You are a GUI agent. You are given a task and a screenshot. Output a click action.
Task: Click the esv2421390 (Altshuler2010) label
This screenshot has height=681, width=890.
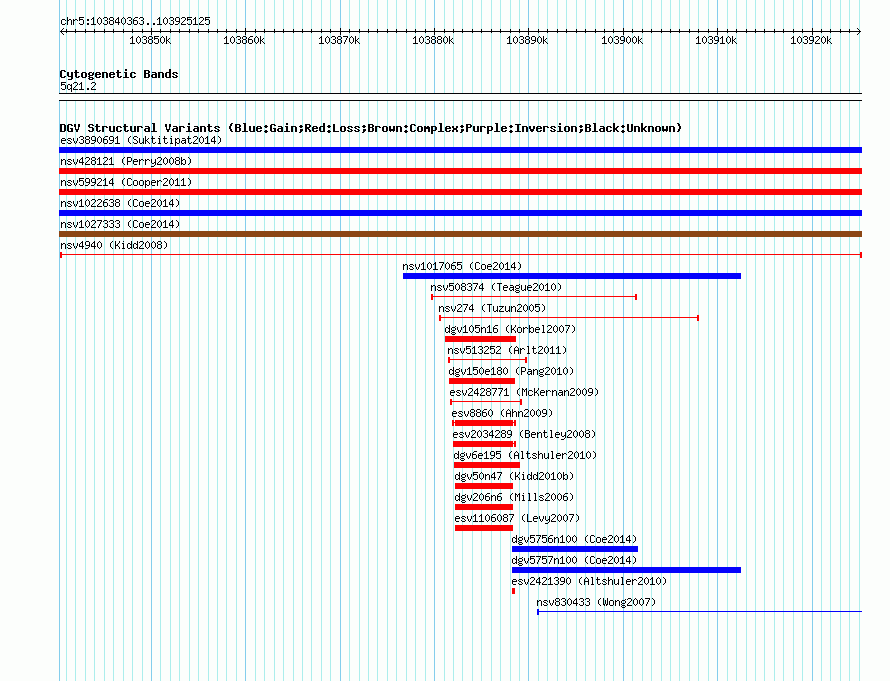[589, 581]
